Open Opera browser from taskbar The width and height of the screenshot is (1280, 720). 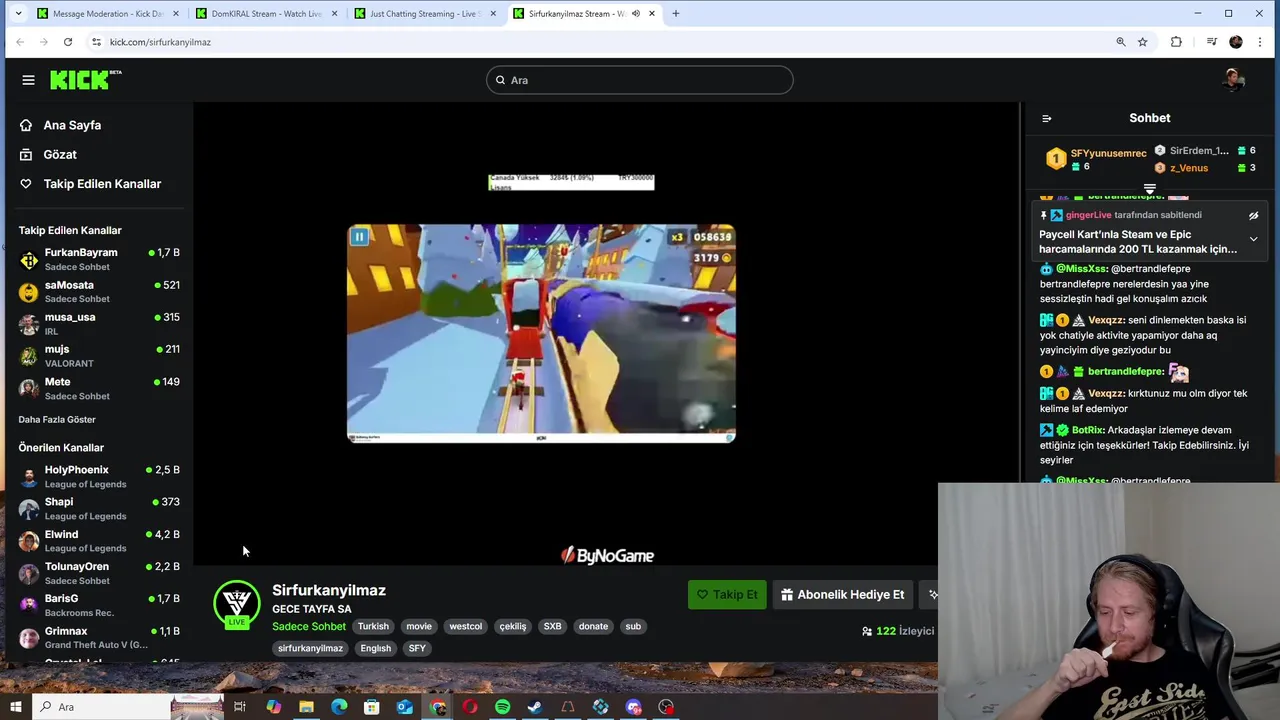(x=470, y=707)
